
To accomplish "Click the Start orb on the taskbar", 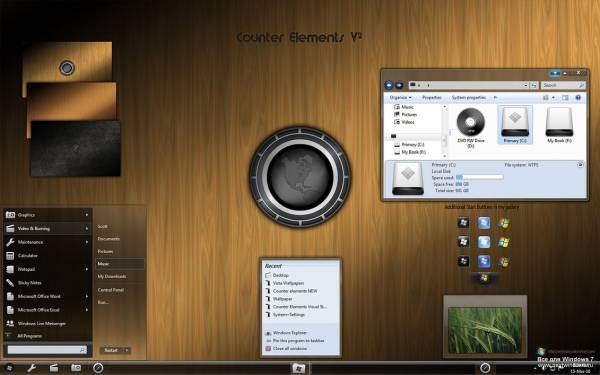I will coord(9,368).
